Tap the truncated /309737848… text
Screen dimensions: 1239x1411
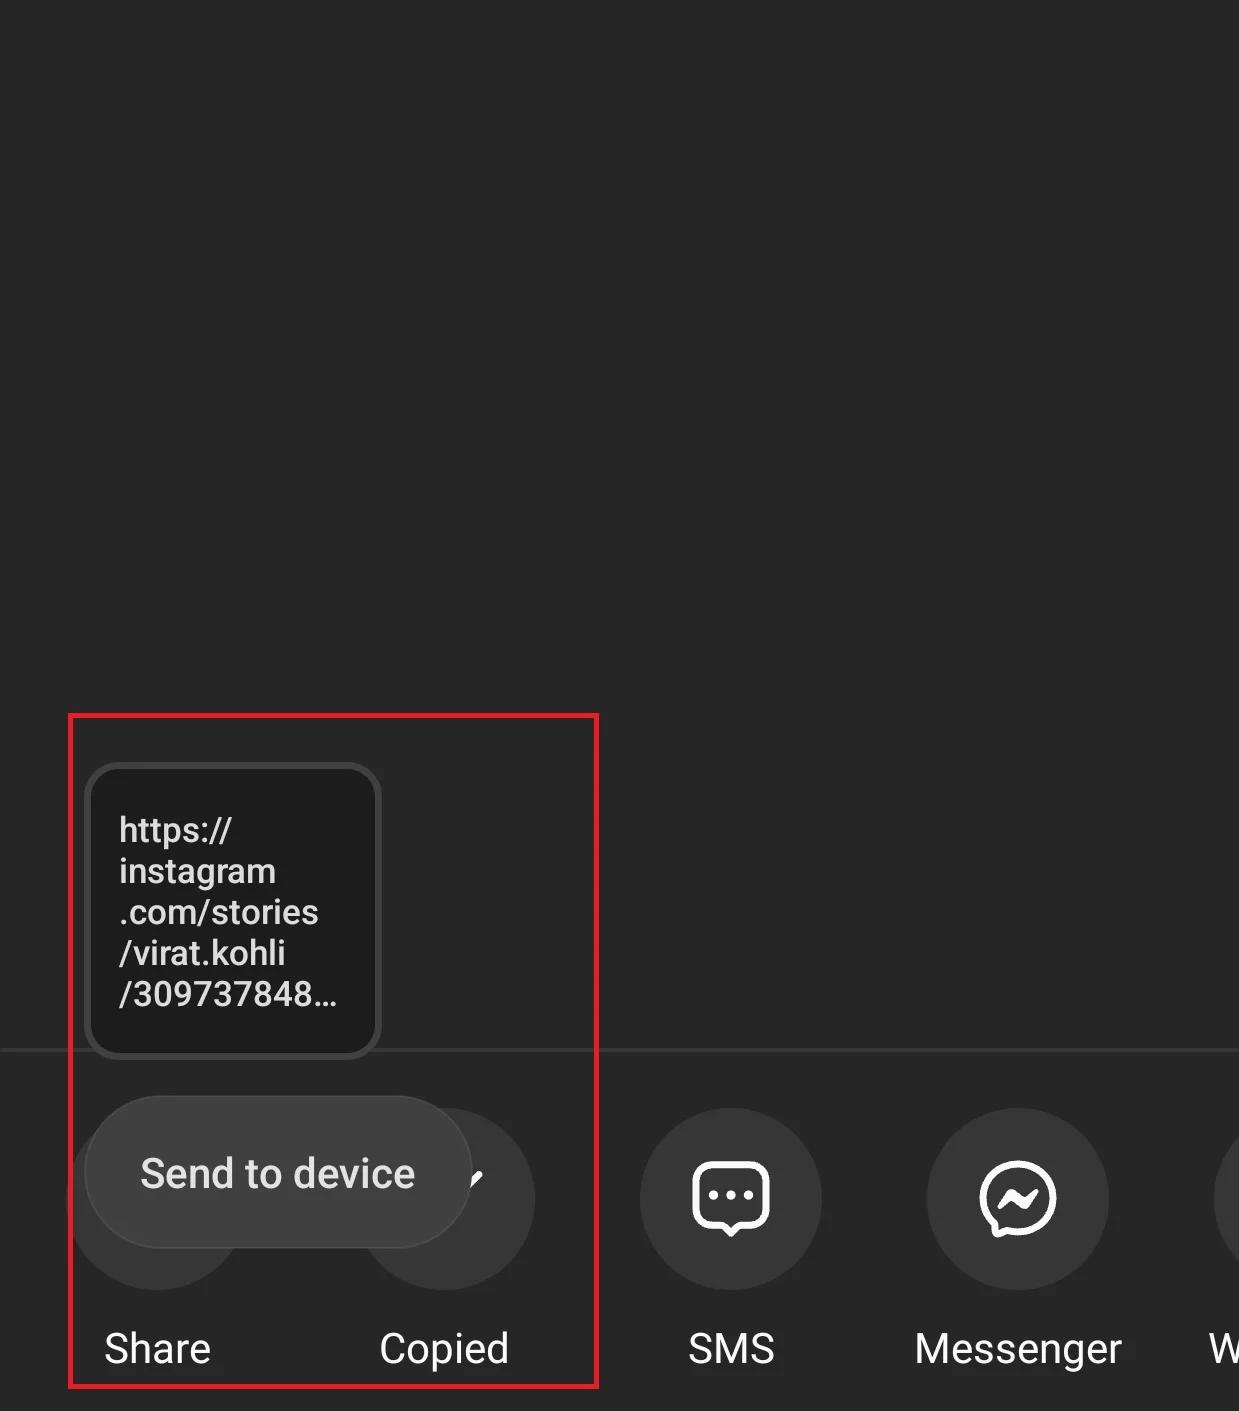tap(228, 994)
